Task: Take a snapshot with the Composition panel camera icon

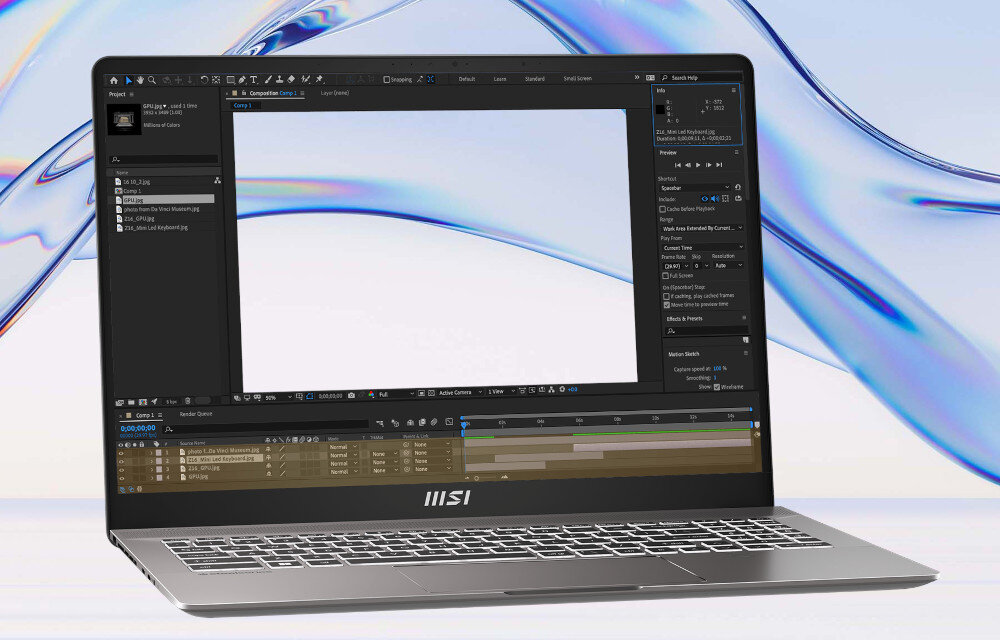Action: point(350,393)
